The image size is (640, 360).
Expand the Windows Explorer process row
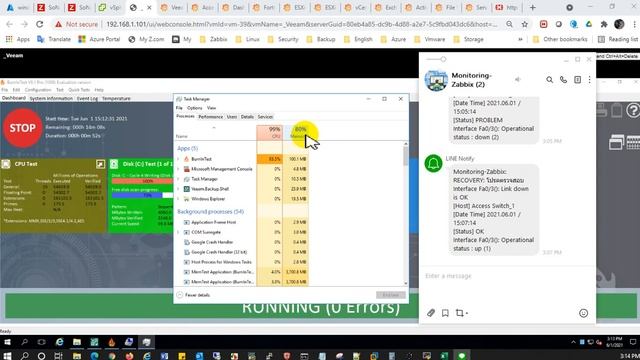[178, 199]
